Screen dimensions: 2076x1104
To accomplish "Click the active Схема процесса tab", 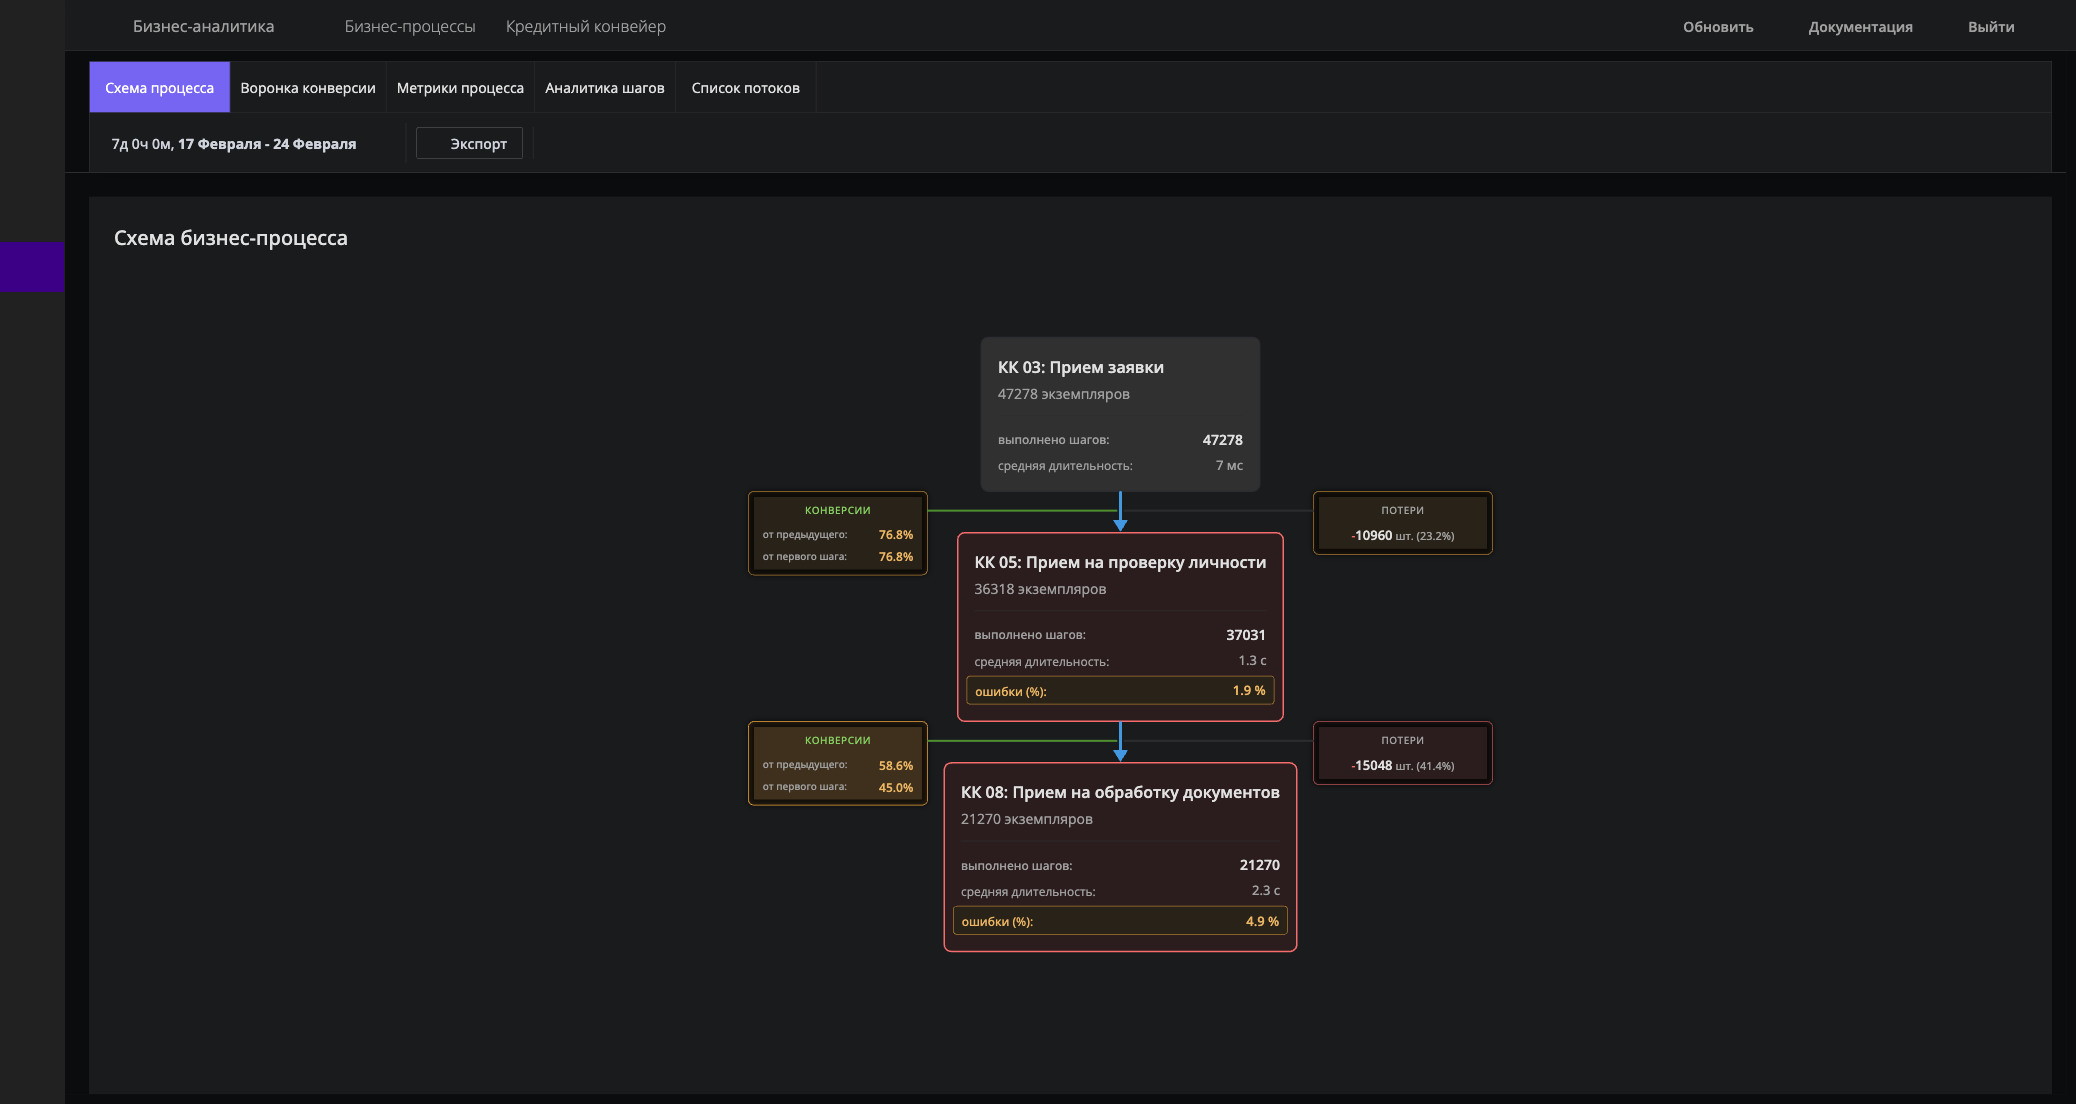I will pyautogui.click(x=159, y=88).
